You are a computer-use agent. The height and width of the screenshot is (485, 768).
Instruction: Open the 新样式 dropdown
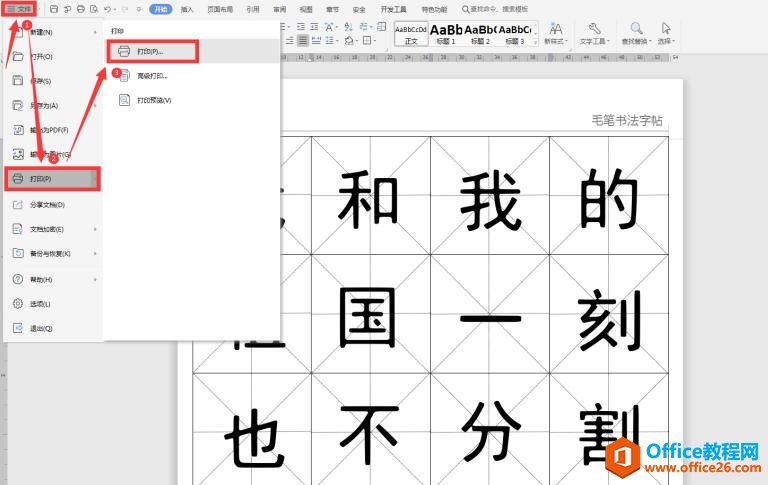click(555, 34)
